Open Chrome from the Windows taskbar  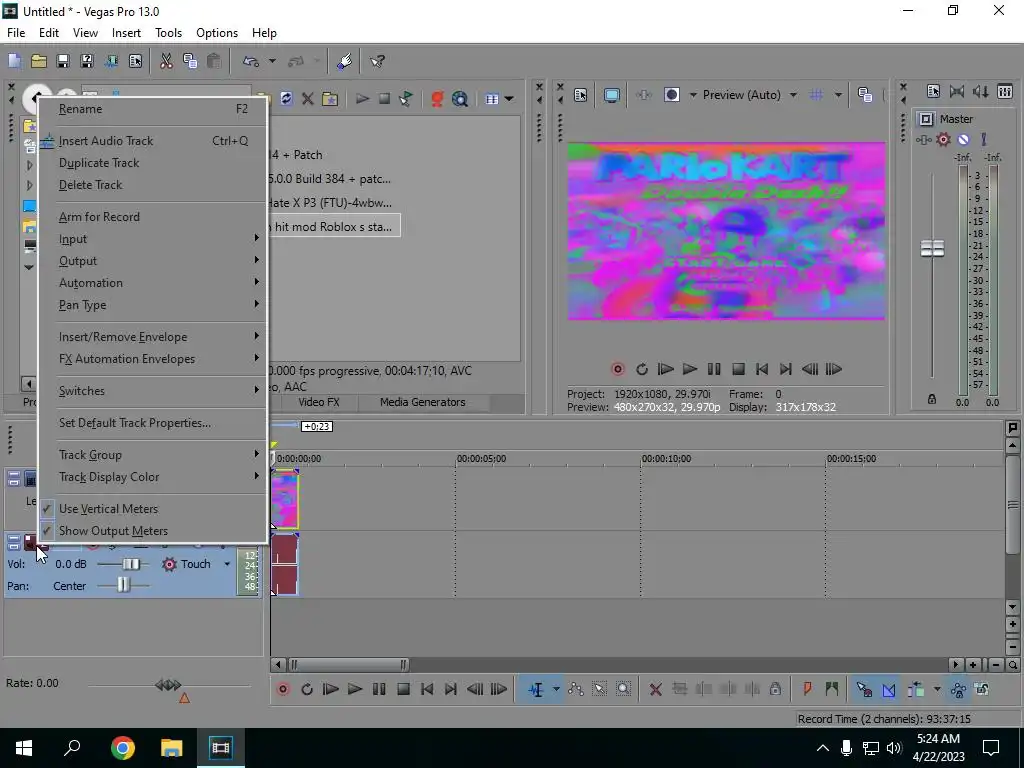pyautogui.click(x=122, y=748)
